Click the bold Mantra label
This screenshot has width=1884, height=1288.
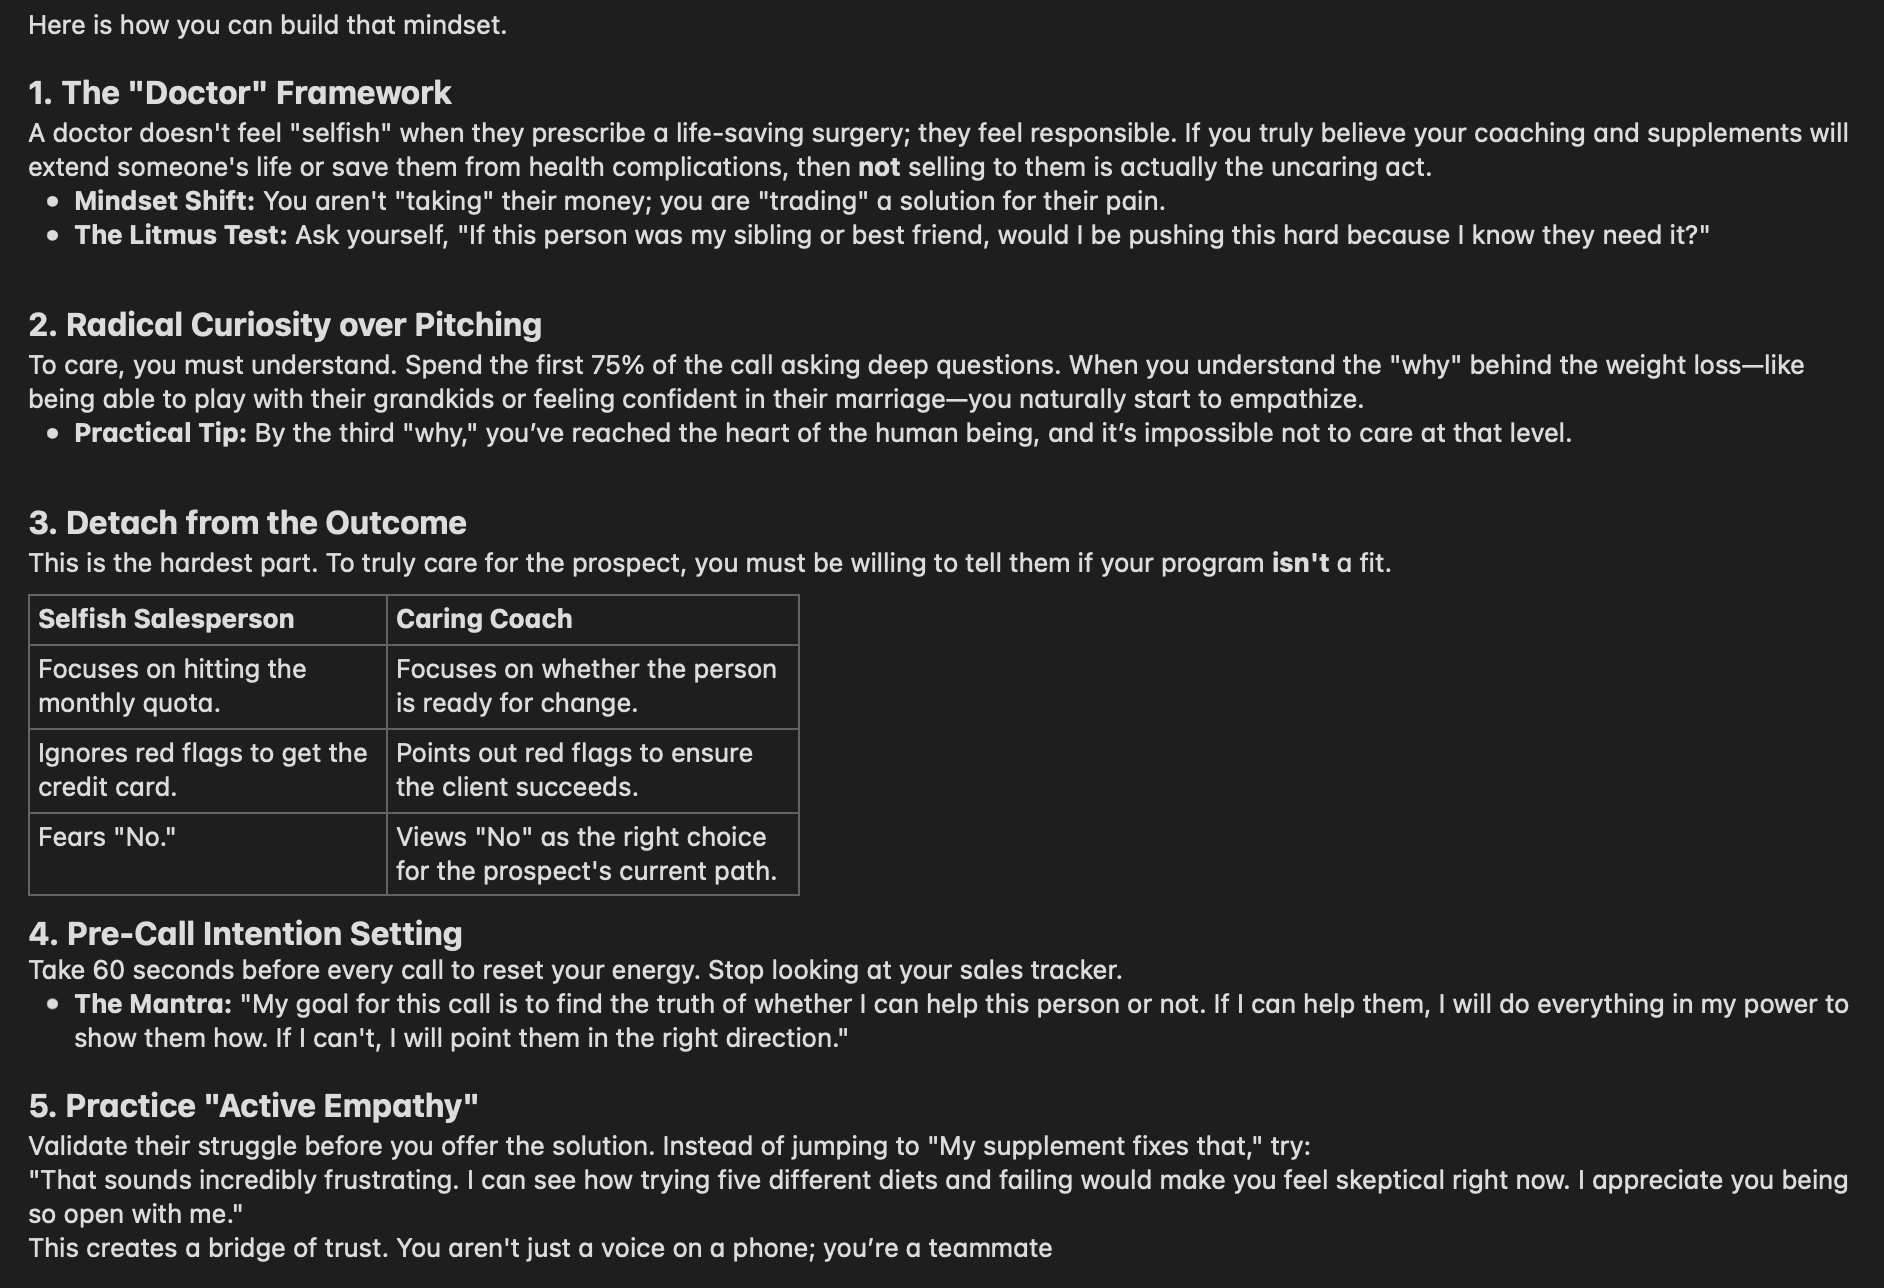pyautogui.click(x=153, y=1004)
